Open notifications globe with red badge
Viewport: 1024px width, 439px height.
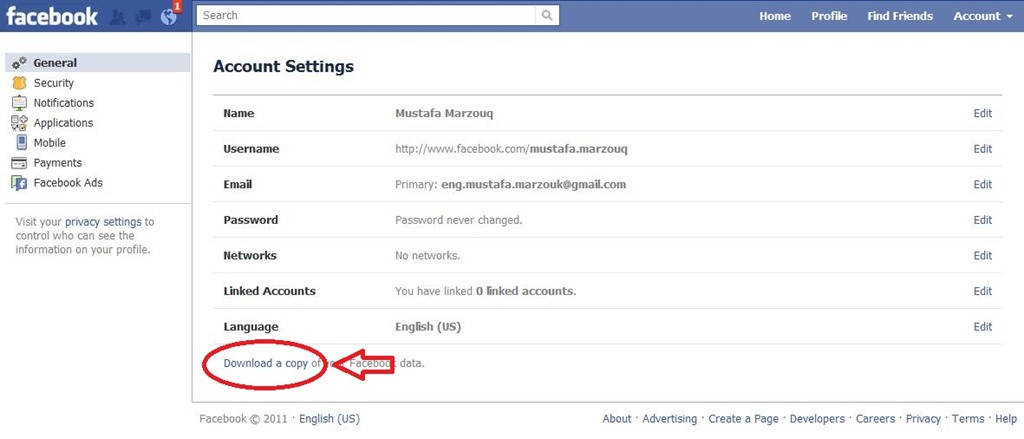click(168, 17)
